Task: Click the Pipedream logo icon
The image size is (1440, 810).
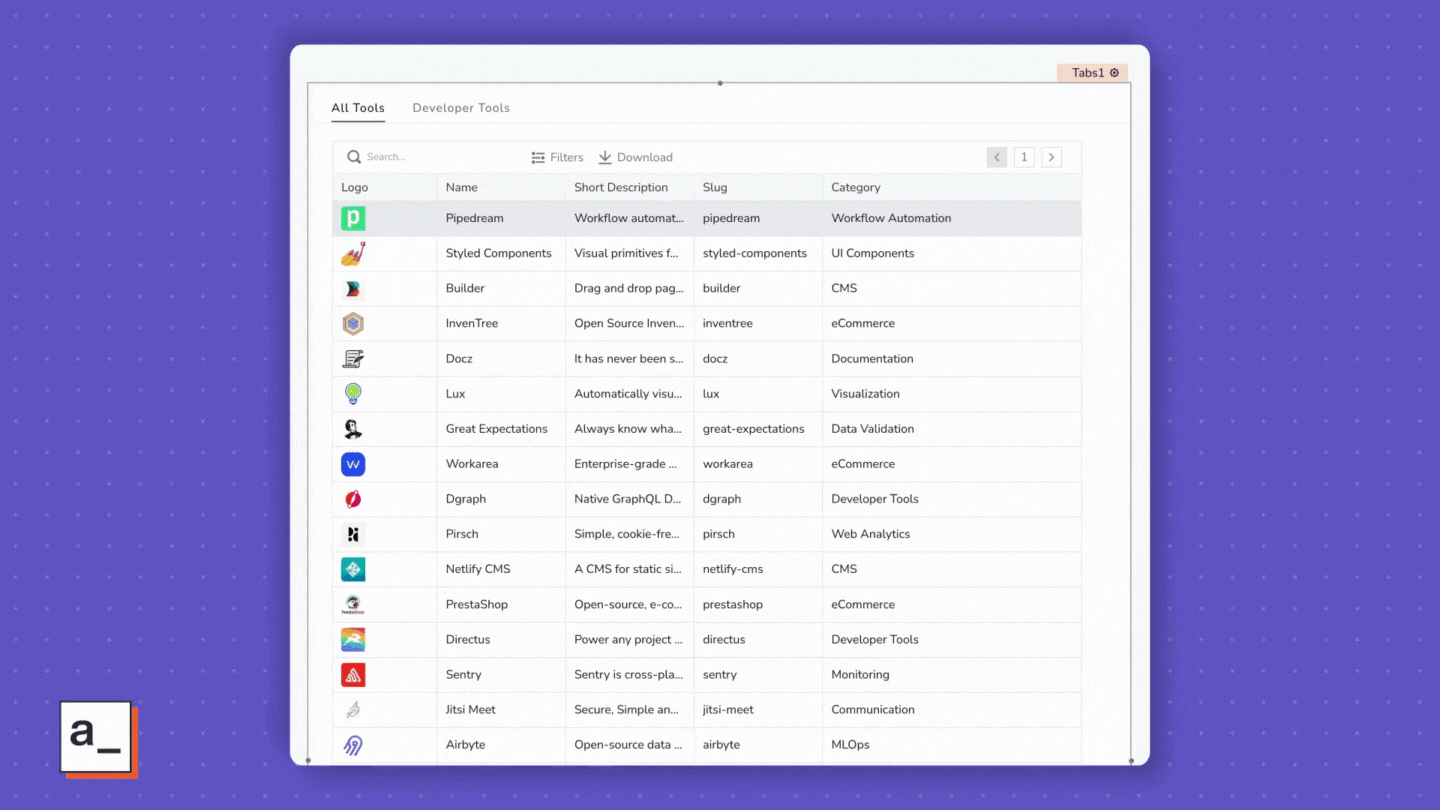Action: pos(353,218)
